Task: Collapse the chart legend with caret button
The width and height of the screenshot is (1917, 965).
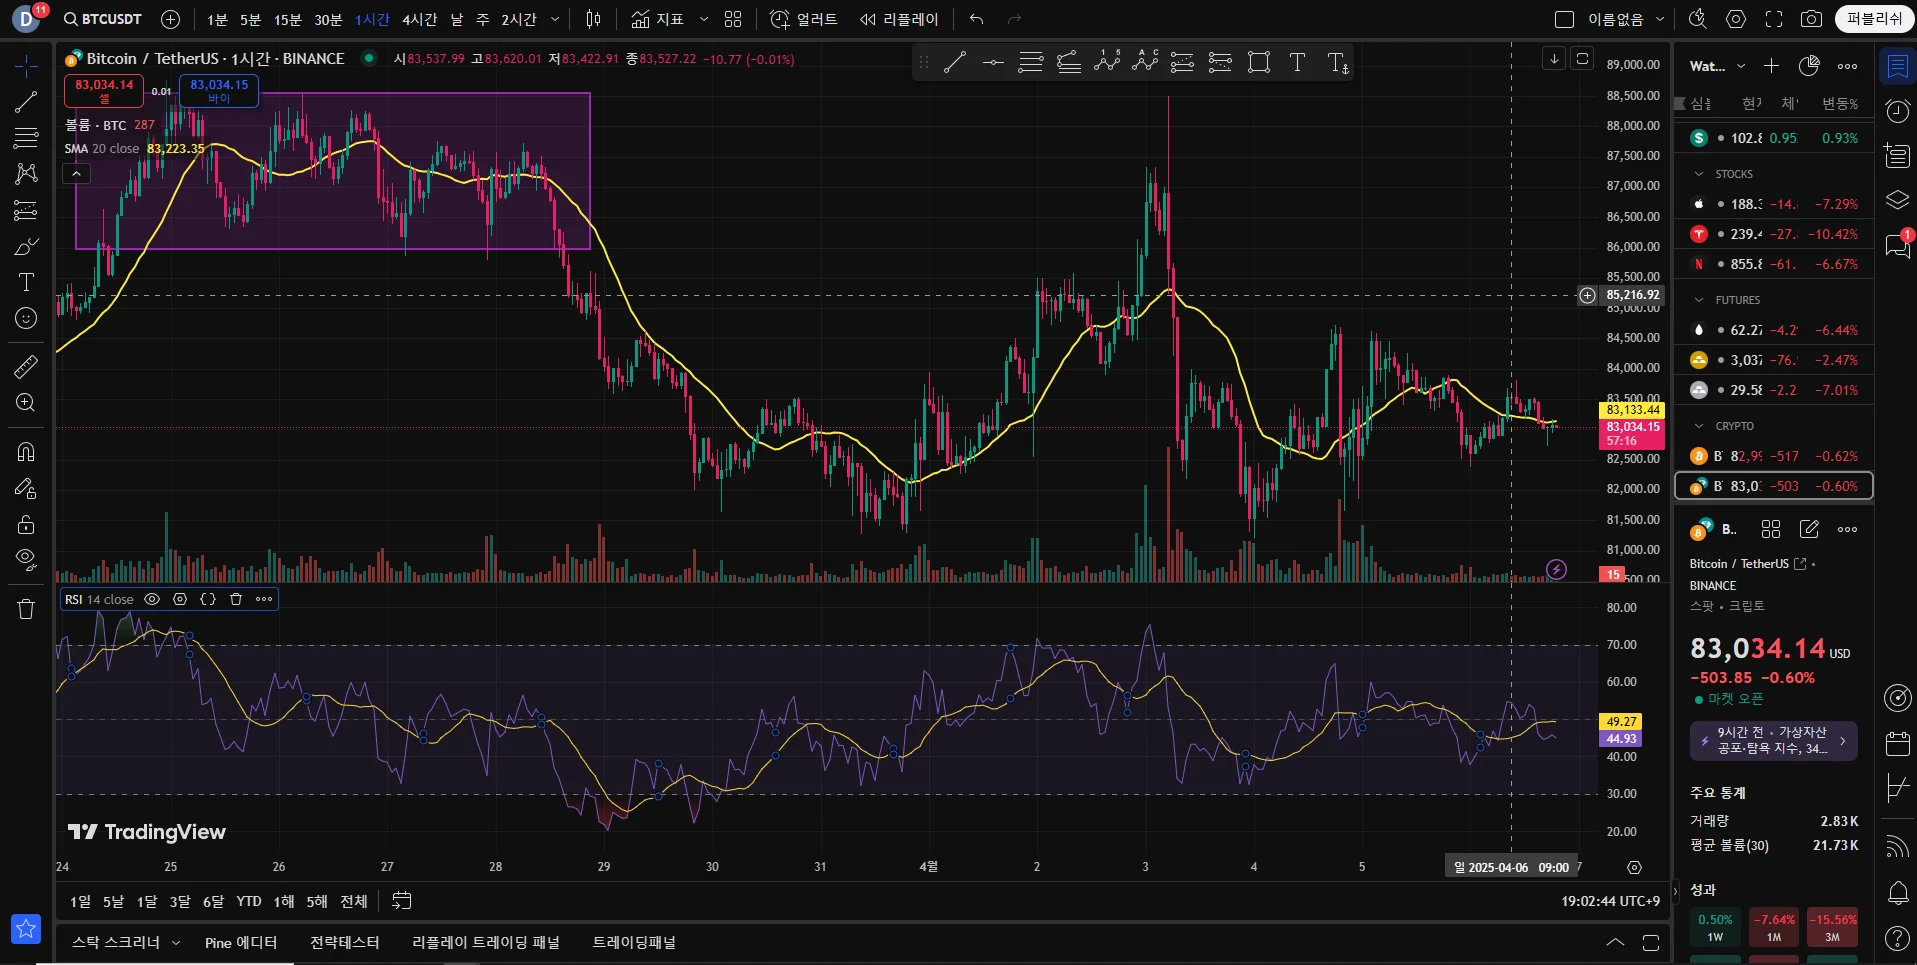Action: (x=76, y=173)
